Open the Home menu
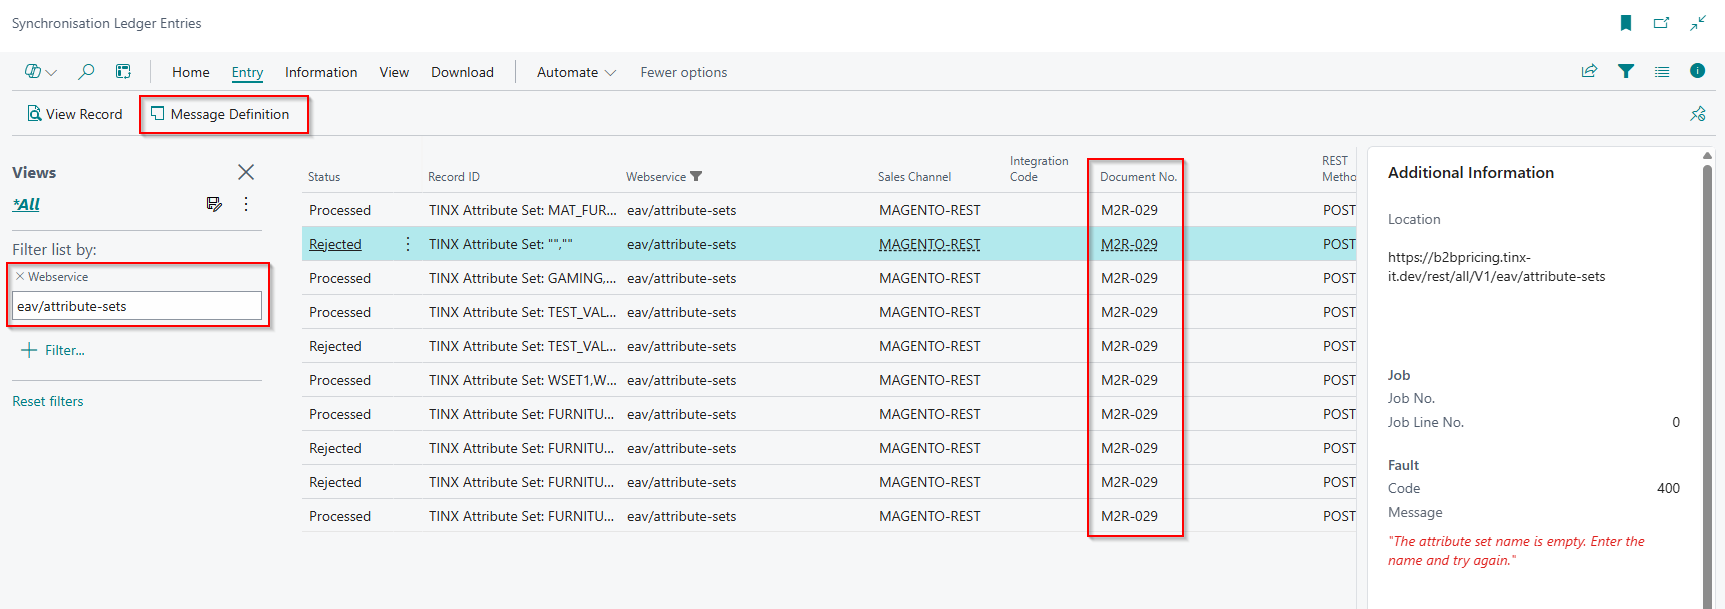 coord(191,72)
